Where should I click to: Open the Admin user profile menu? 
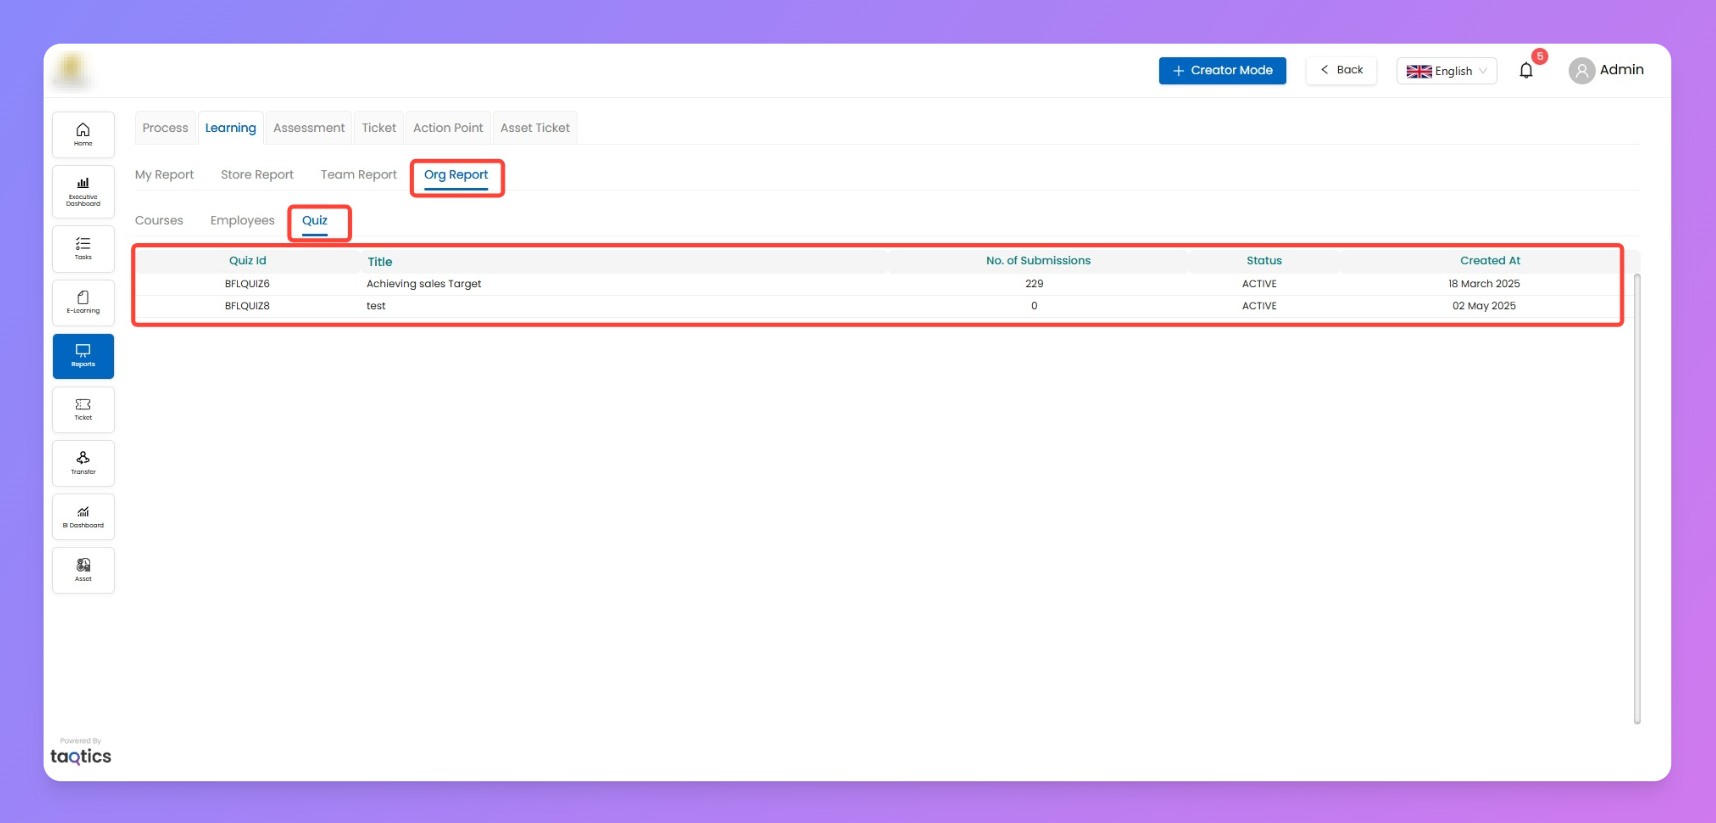1606,70
